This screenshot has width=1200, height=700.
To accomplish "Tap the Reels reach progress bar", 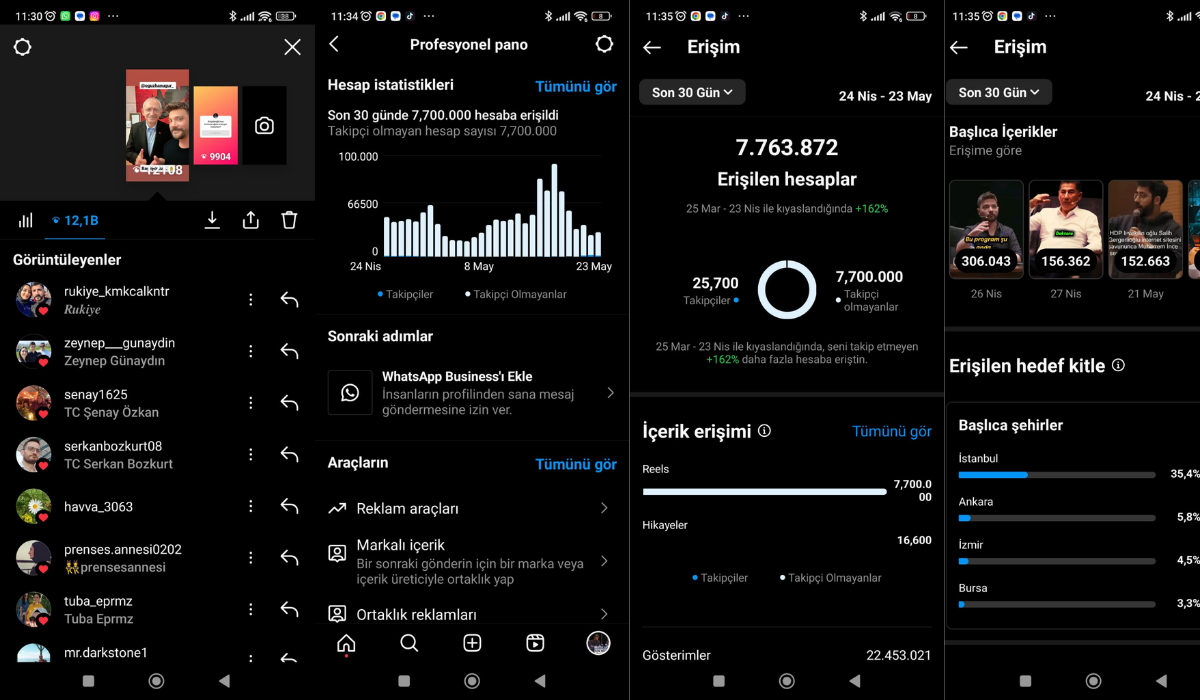I will 764,491.
